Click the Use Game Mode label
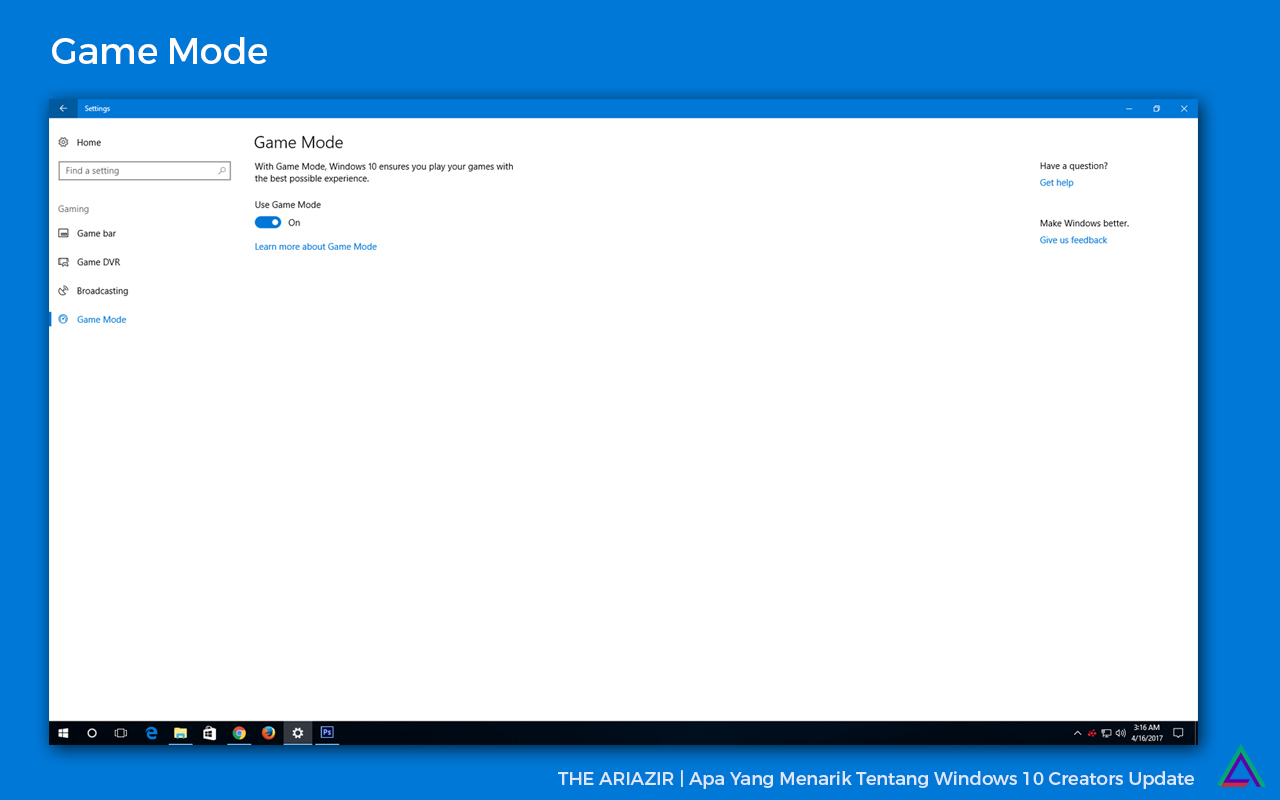Image resolution: width=1280 pixels, height=800 pixels. tap(288, 205)
